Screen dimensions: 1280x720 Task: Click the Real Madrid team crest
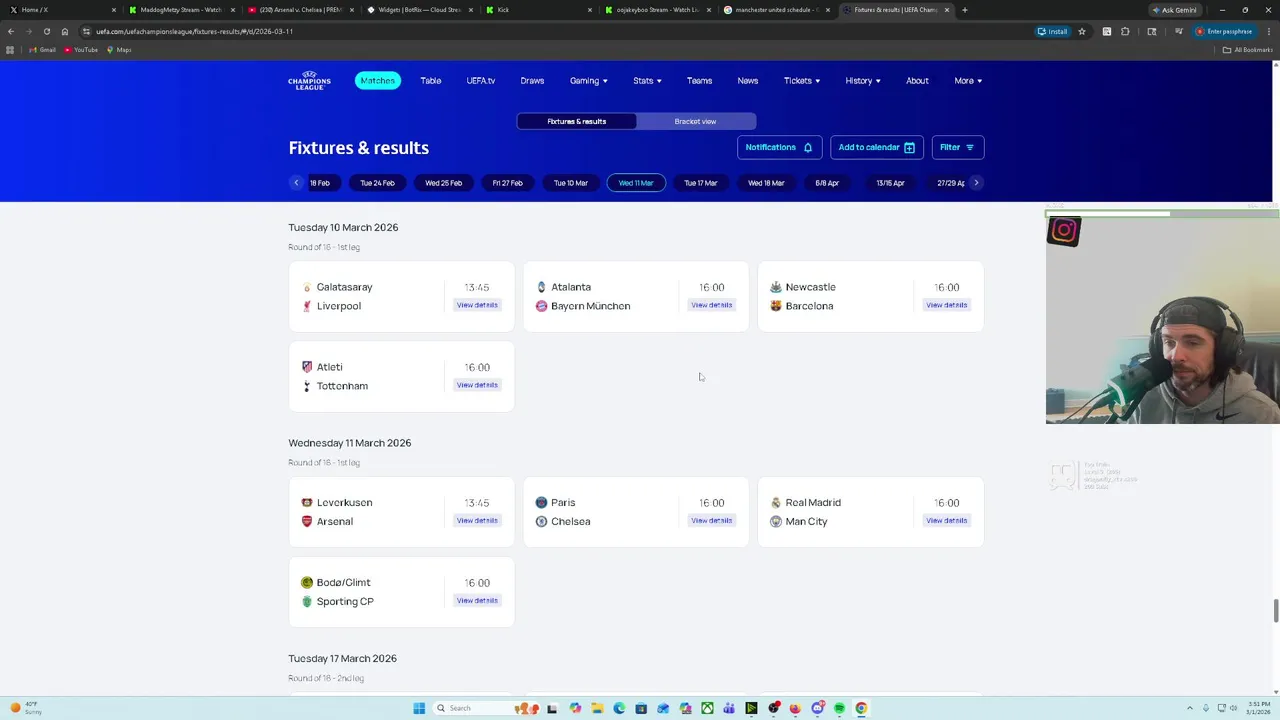tap(776, 502)
